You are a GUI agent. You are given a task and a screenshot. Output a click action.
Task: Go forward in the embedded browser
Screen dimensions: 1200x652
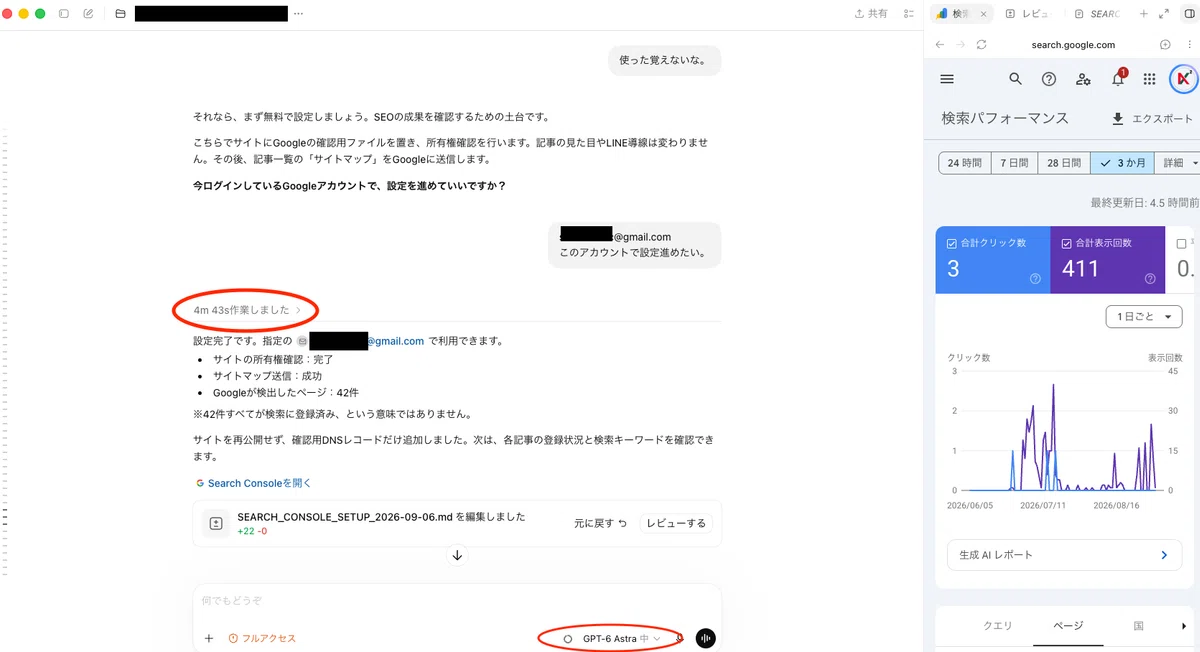tap(960, 45)
